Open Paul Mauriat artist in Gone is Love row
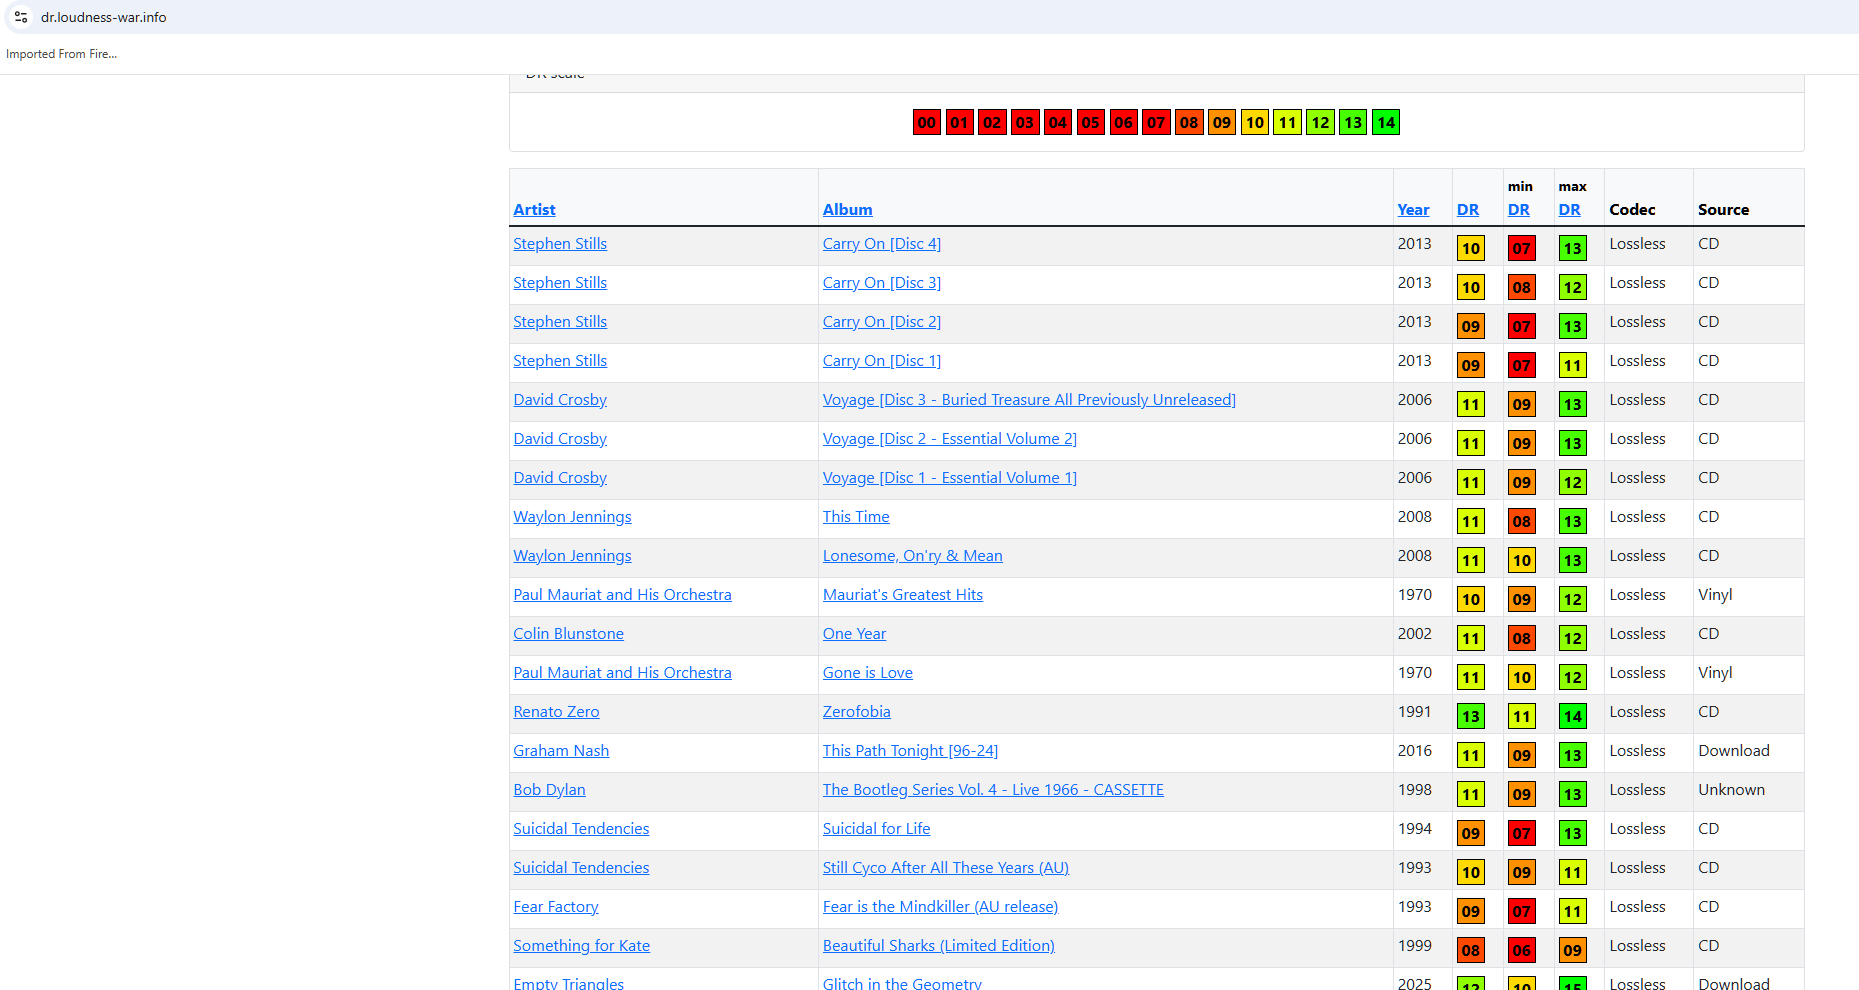 tap(622, 673)
